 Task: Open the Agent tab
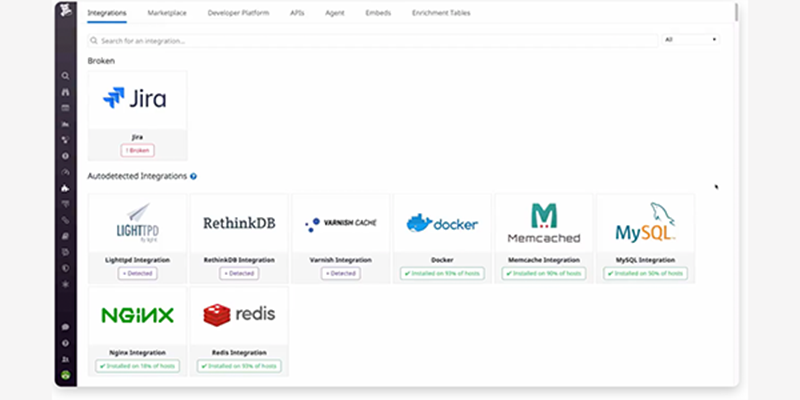335,13
